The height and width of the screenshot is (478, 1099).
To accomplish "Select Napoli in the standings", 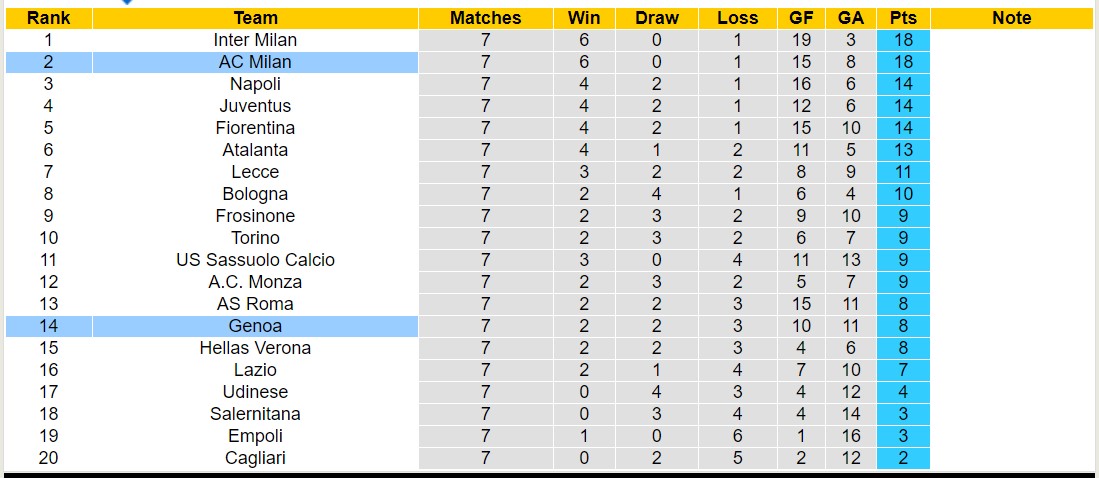I will coord(255,84).
